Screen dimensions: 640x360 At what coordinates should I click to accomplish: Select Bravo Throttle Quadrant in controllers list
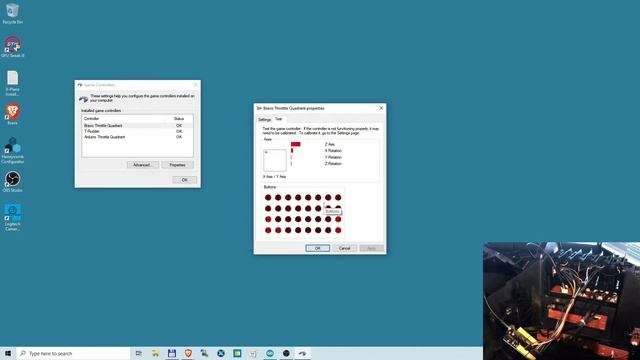click(x=137, y=126)
